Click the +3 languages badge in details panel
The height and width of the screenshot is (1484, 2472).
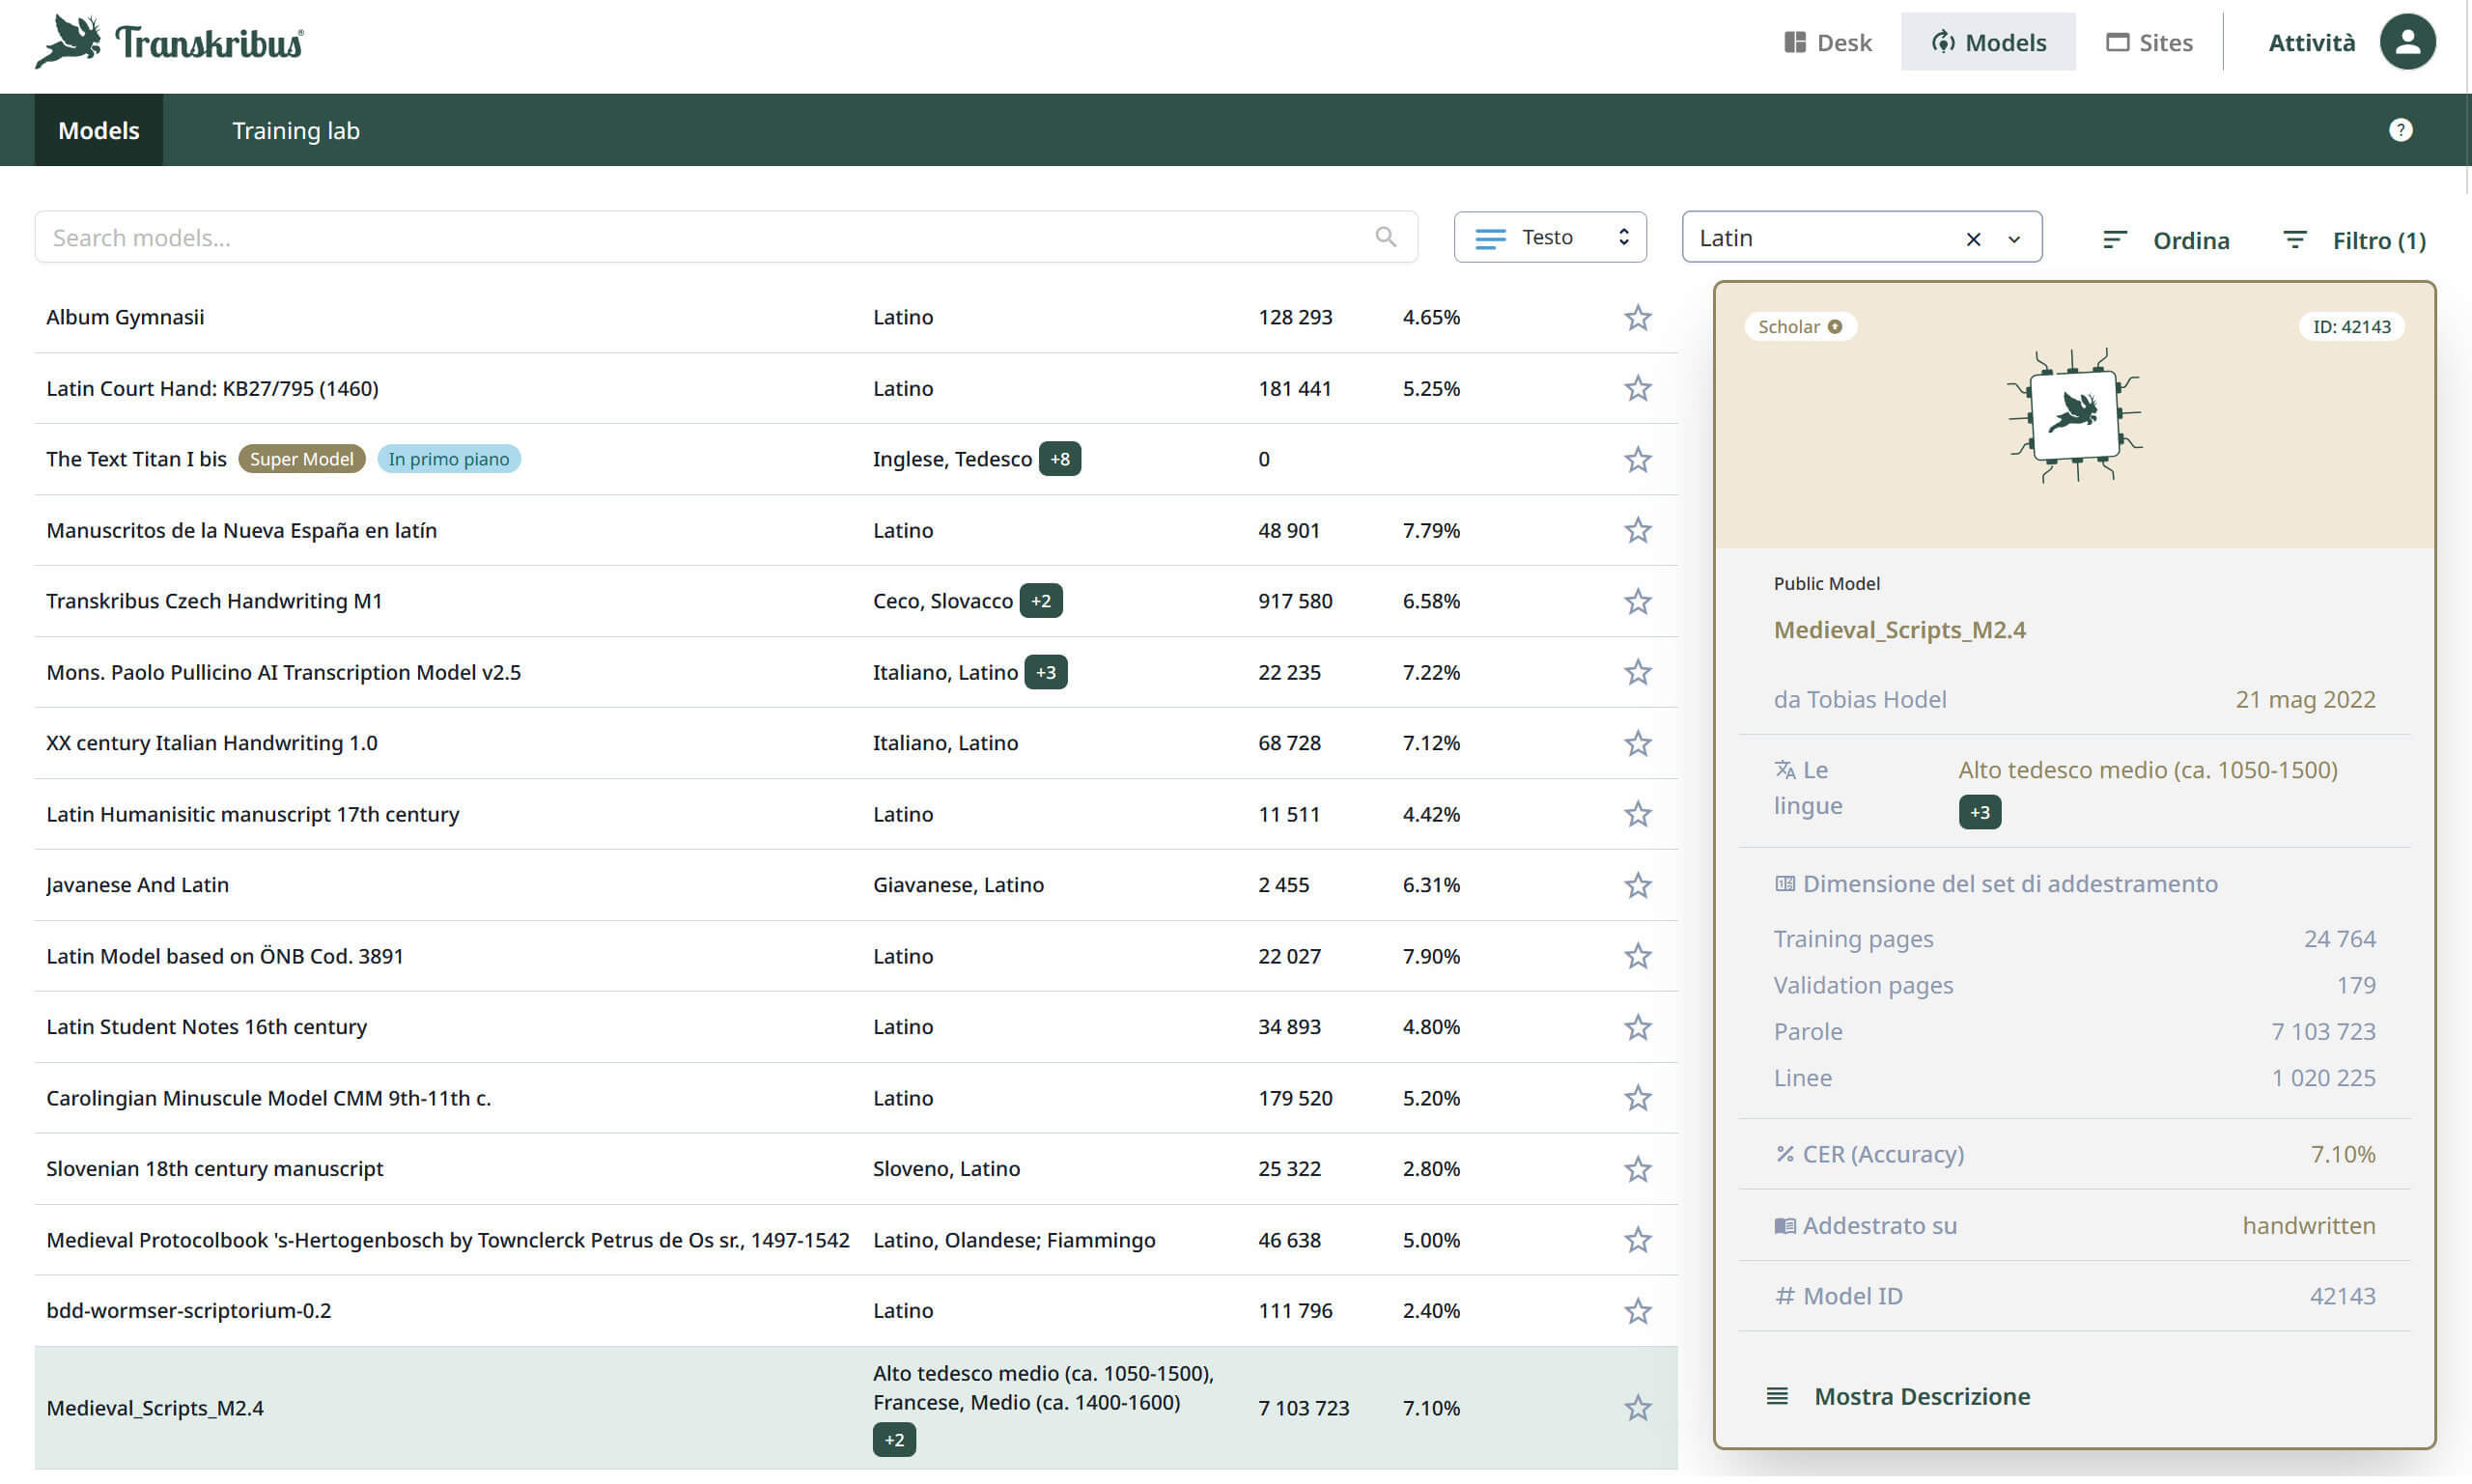click(1979, 812)
